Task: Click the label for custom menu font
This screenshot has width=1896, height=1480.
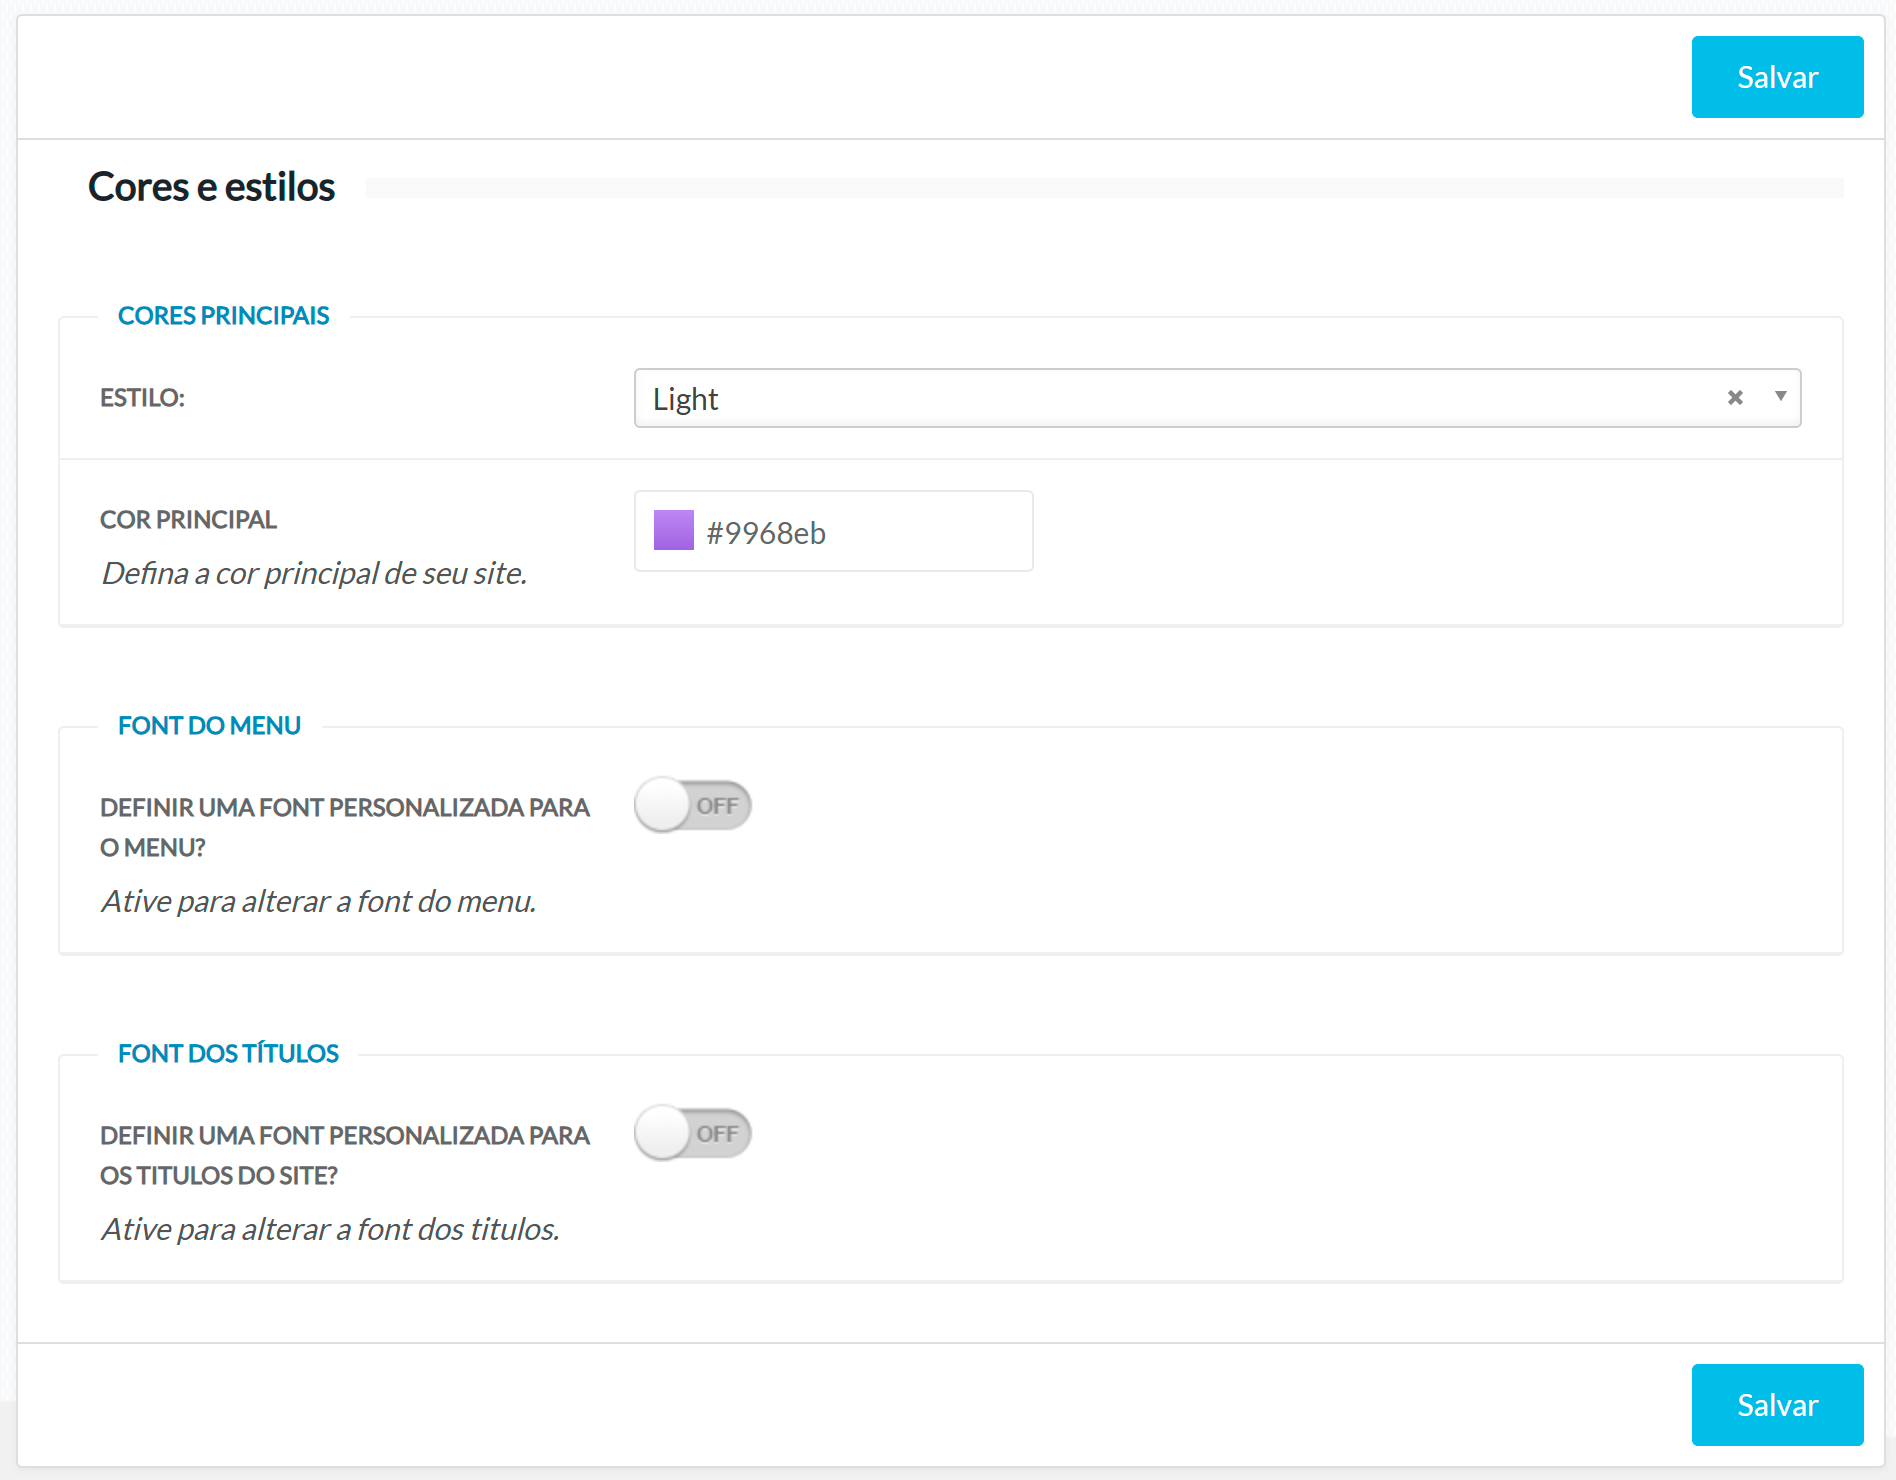Action: coord(344,827)
